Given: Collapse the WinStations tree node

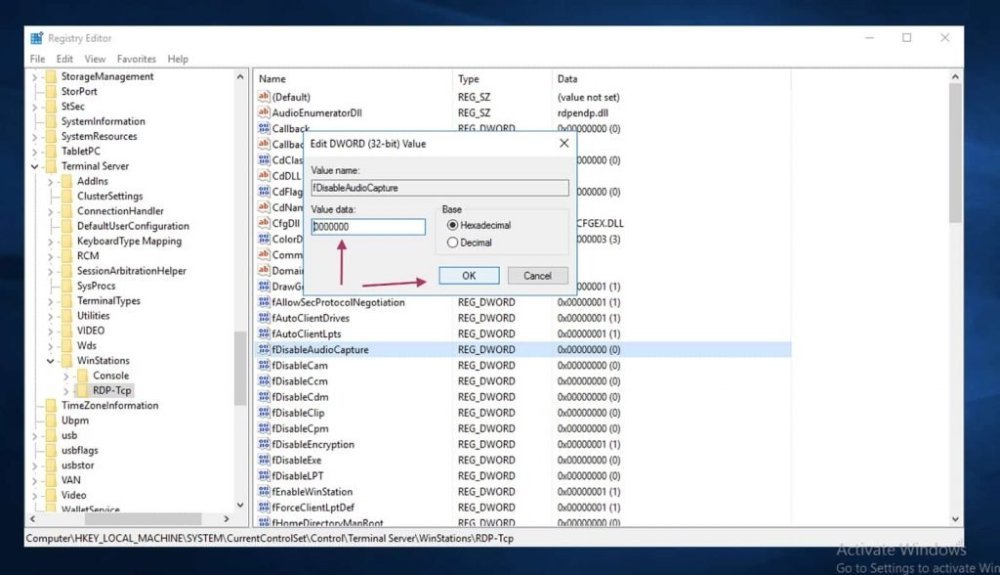Looking at the screenshot, I should tap(51, 360).
